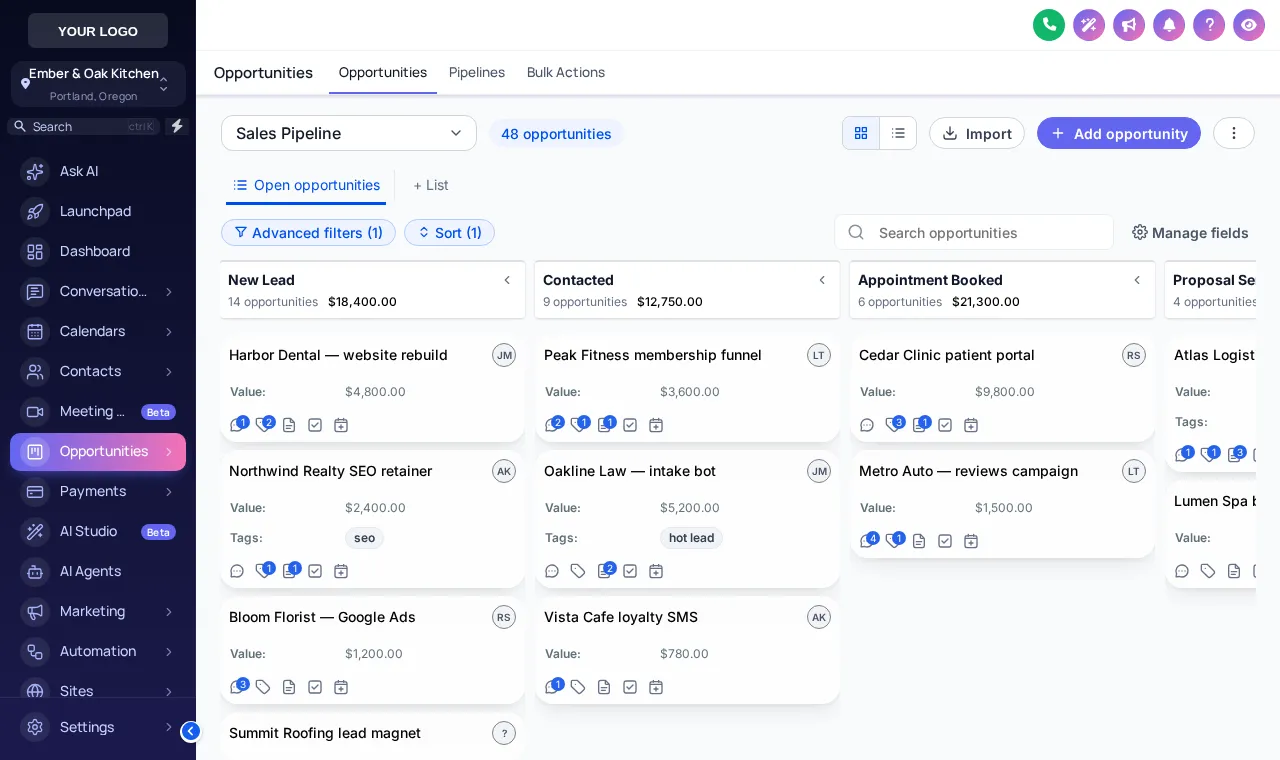Collapse the New Lead column
Image resolution: width=1280 pixels, height=760 pixels.
pos(507,280)
